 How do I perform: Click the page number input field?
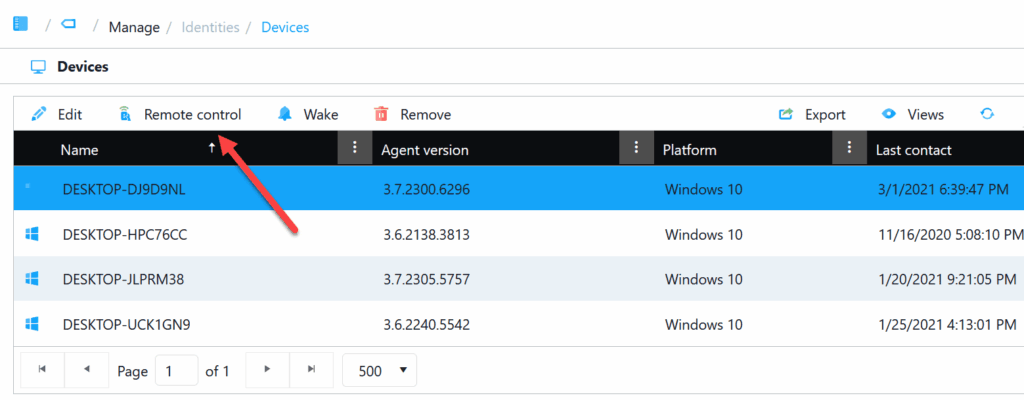click(176, 370)
